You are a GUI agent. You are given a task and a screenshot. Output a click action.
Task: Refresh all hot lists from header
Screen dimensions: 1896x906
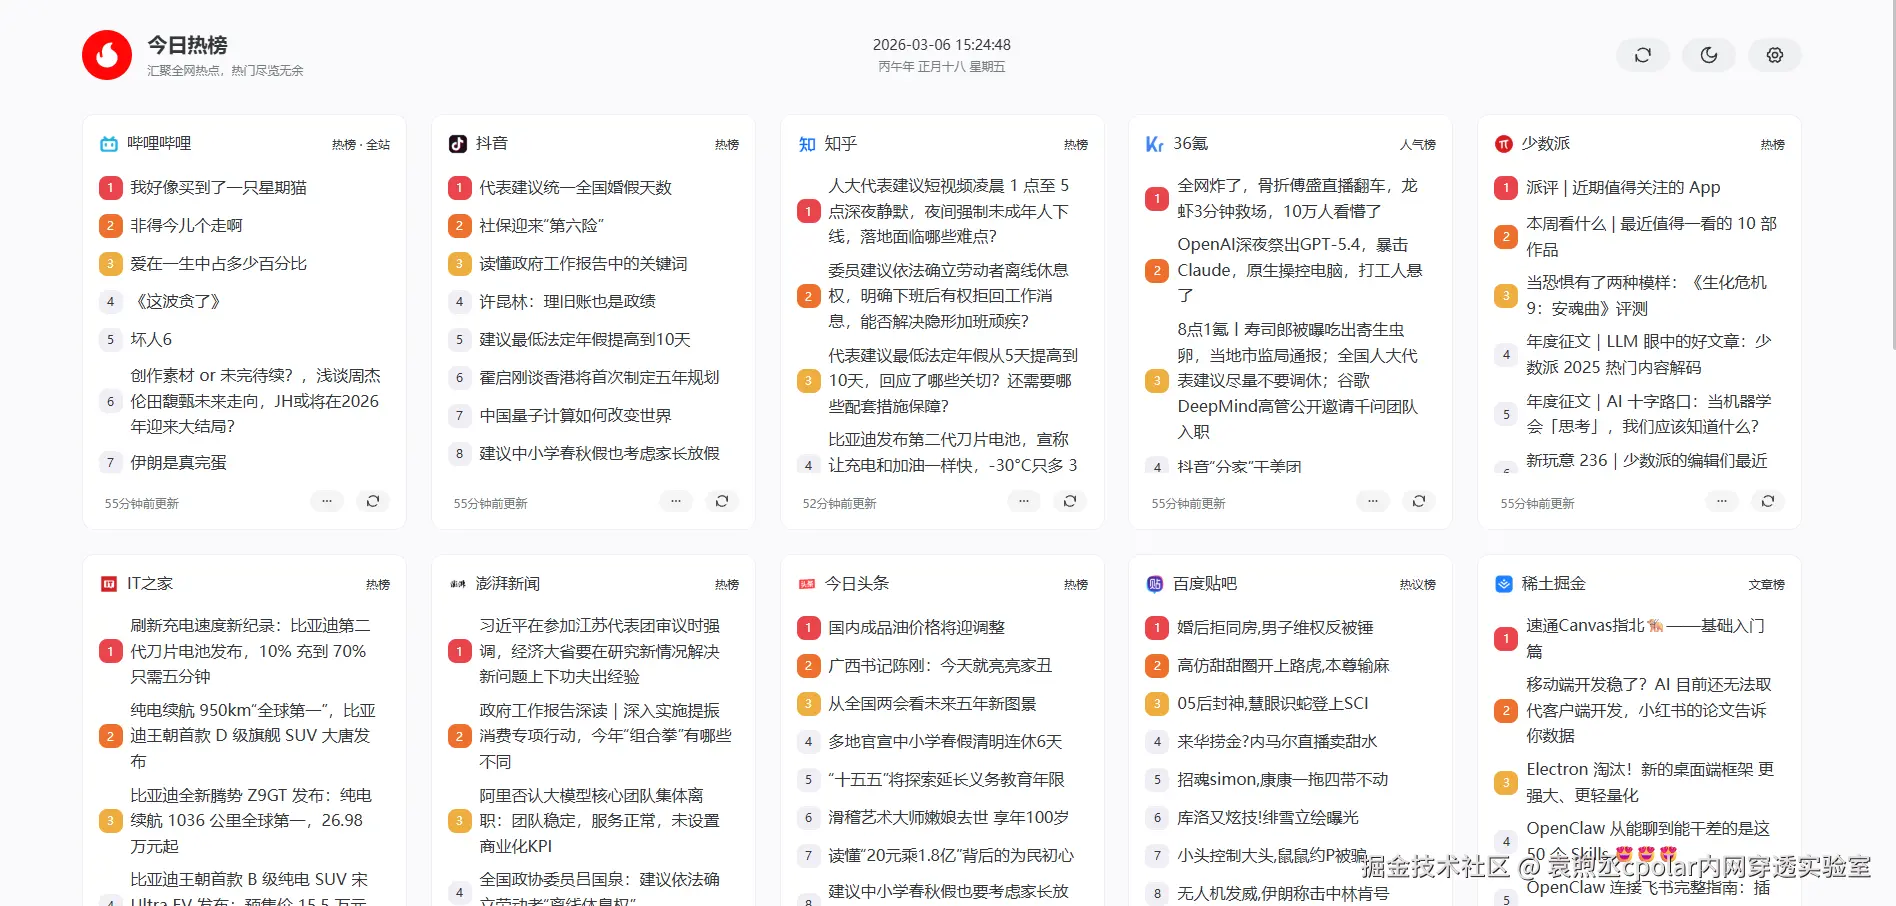point(1643,55)
